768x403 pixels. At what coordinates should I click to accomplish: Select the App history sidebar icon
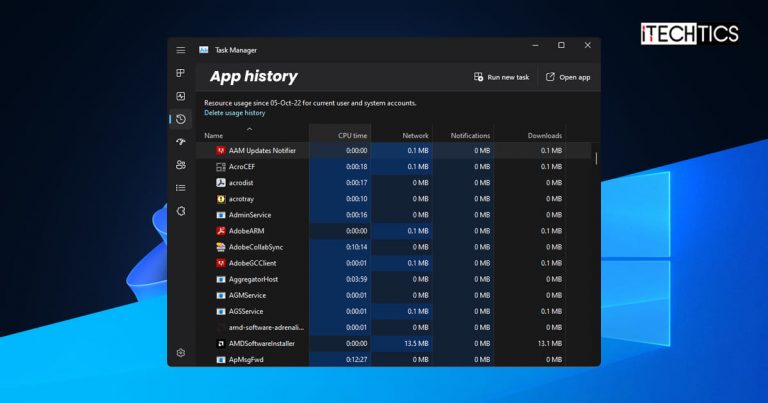[x=181, y=119]
